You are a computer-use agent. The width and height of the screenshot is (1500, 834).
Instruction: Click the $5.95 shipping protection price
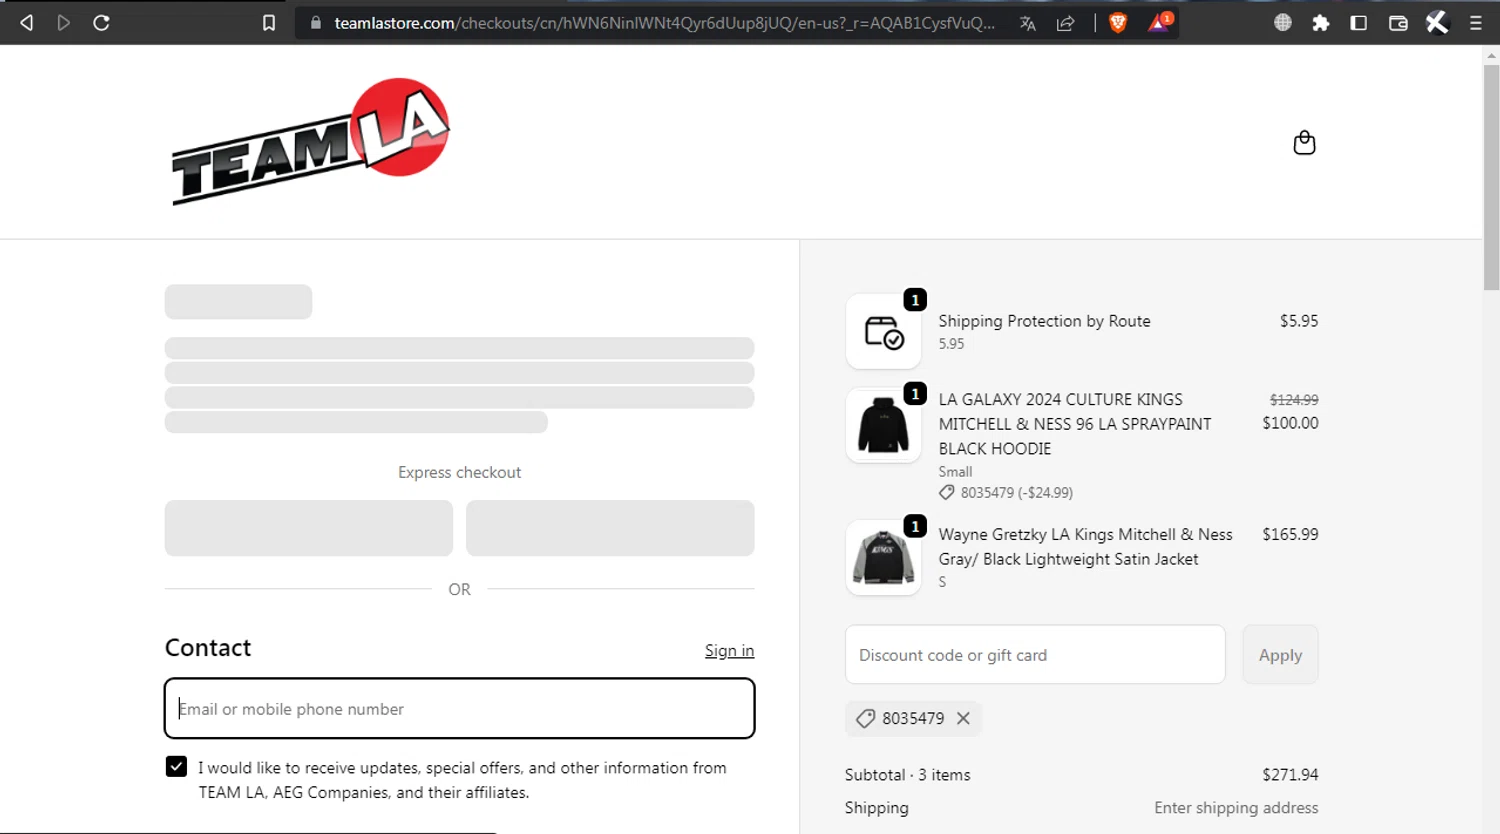pyautogui.click(x=1299, y=321)
